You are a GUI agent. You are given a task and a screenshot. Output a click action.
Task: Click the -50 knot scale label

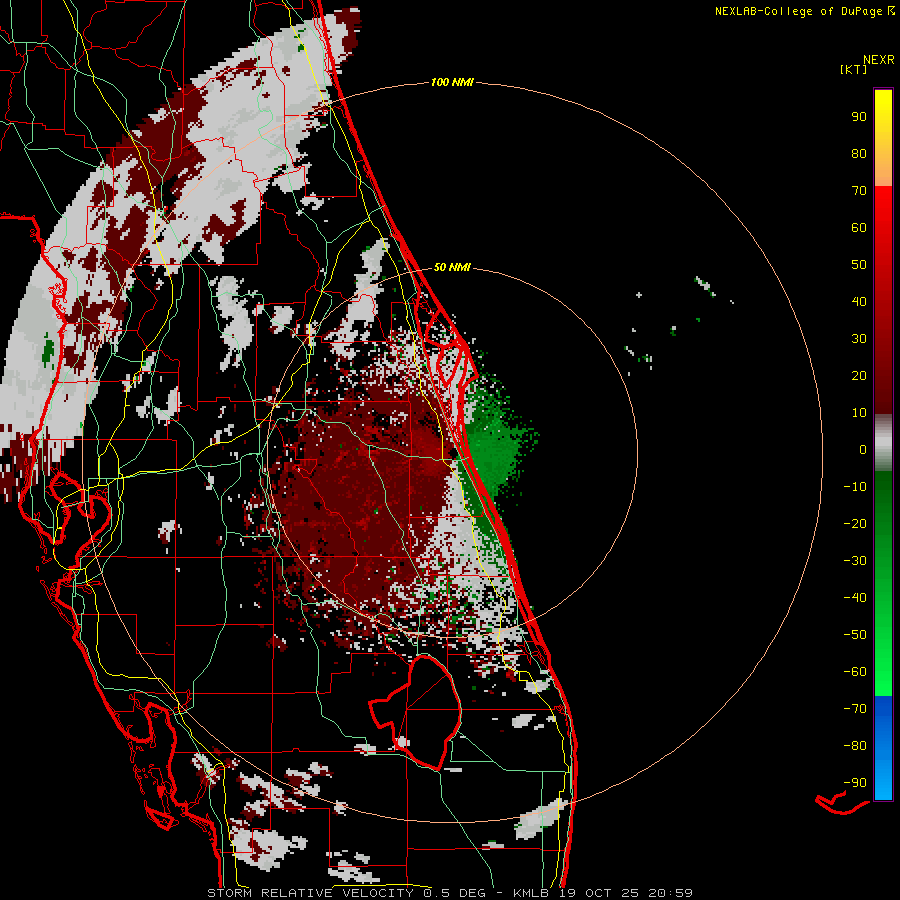tap(855, 635)
